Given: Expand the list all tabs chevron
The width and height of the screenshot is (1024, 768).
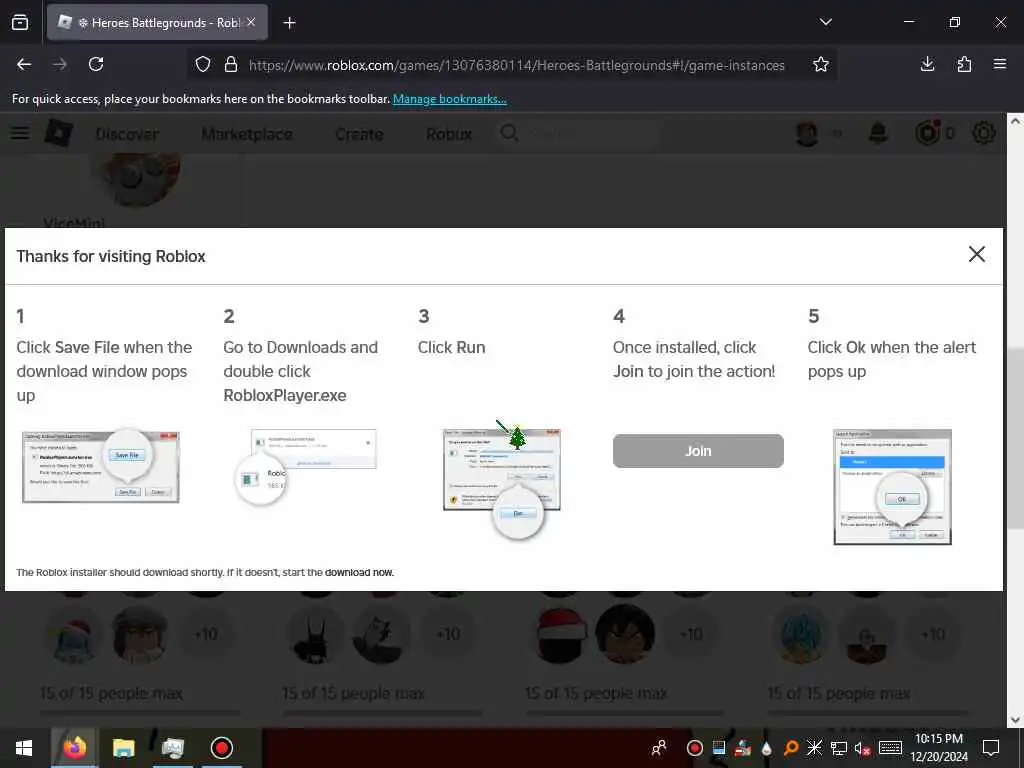Looking at the screenshot, I should [x=825, y=22].
